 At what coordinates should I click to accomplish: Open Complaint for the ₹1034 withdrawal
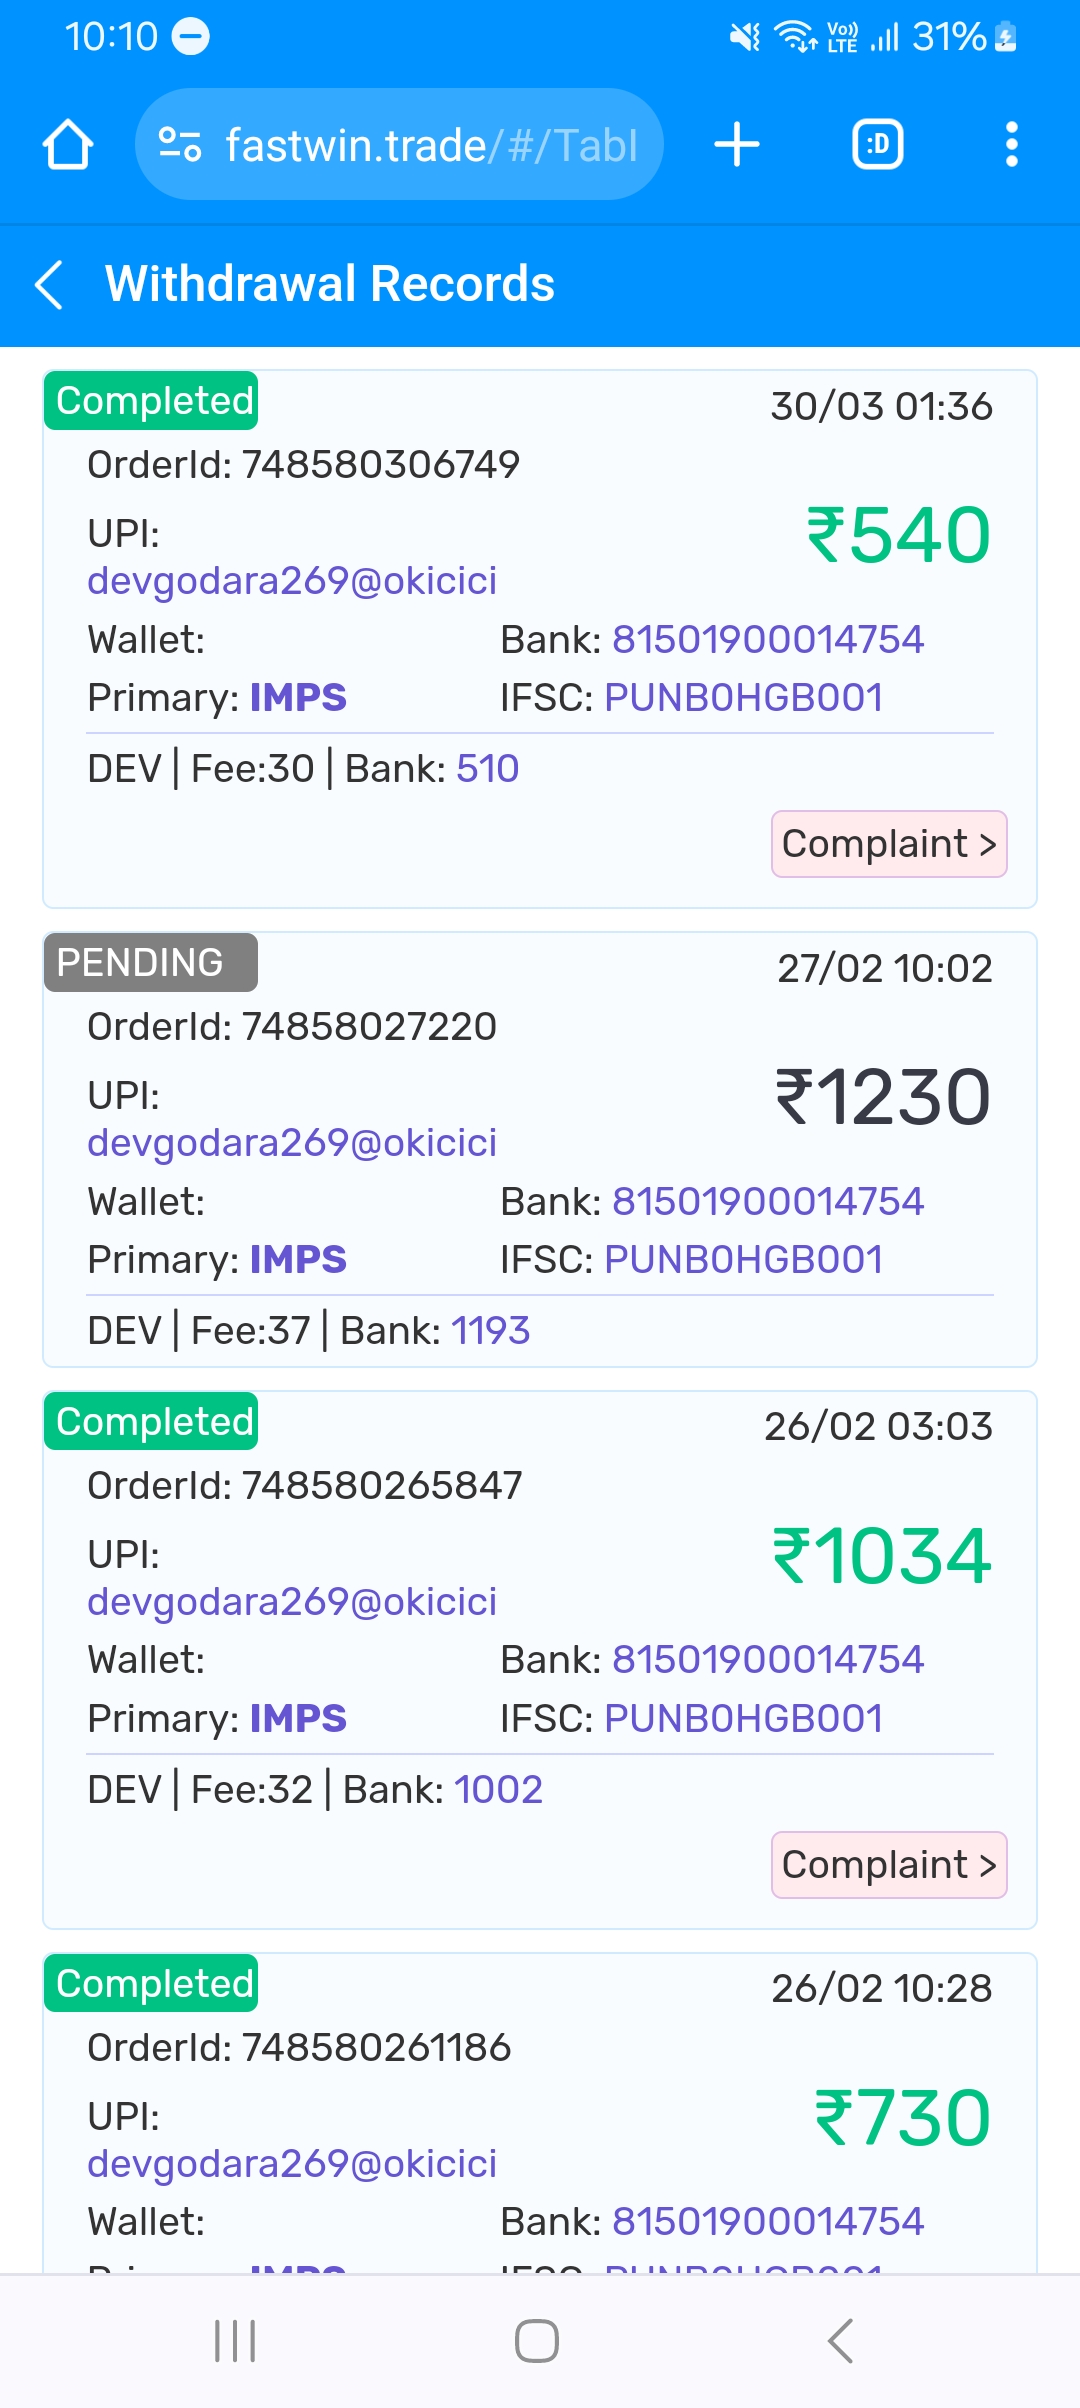pyautogui.click(x=889, y=1865)
